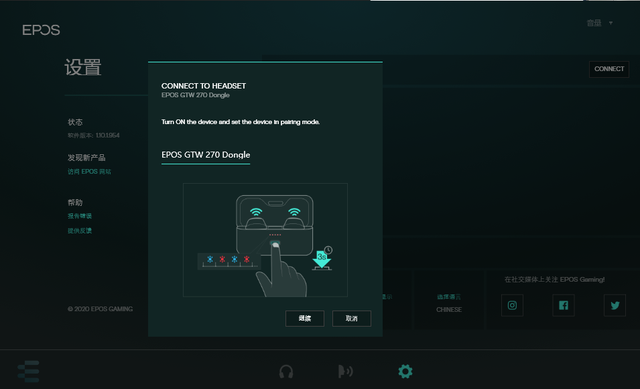Switch to the headphone playback section

point(286,371)
